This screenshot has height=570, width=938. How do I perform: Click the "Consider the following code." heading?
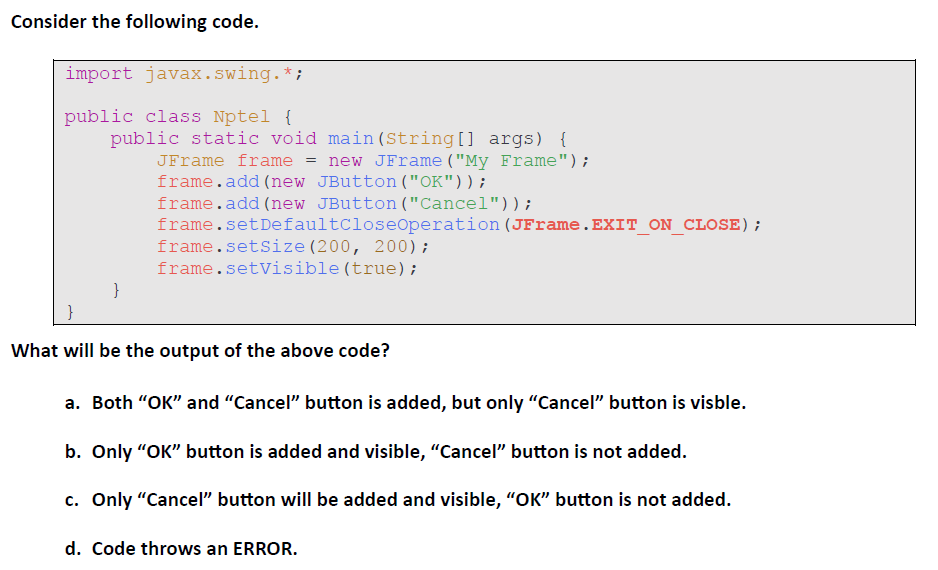(x=134, y=21)
